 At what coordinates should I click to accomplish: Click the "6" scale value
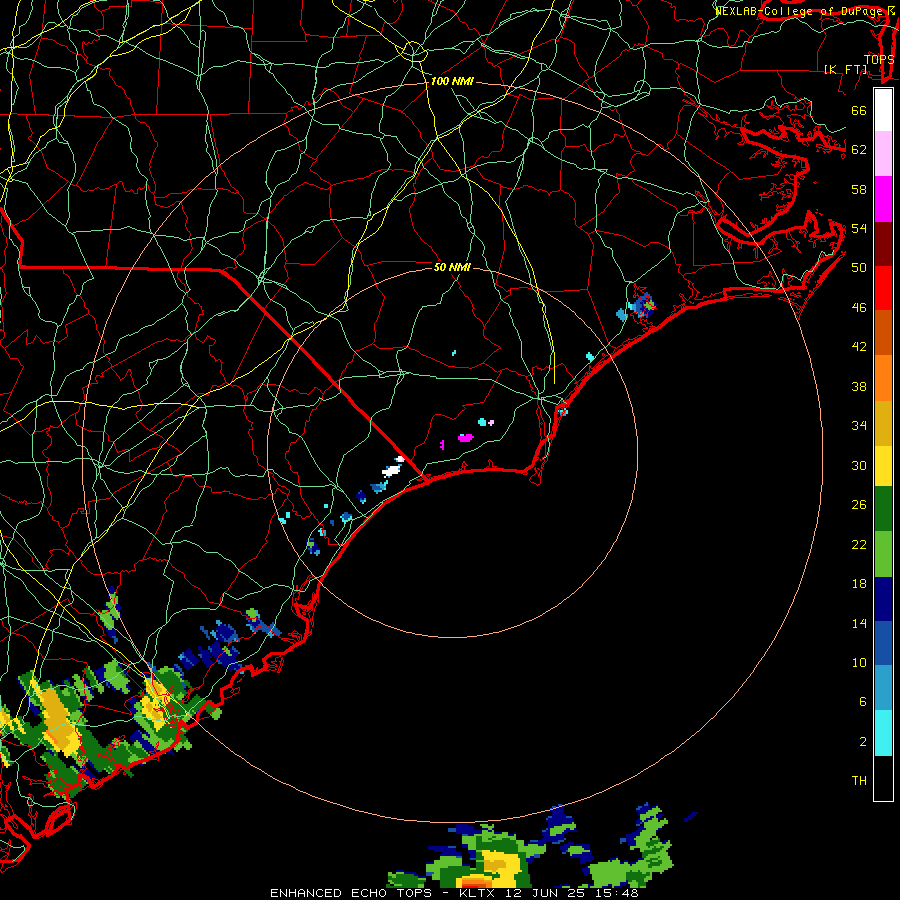[863, 702]
